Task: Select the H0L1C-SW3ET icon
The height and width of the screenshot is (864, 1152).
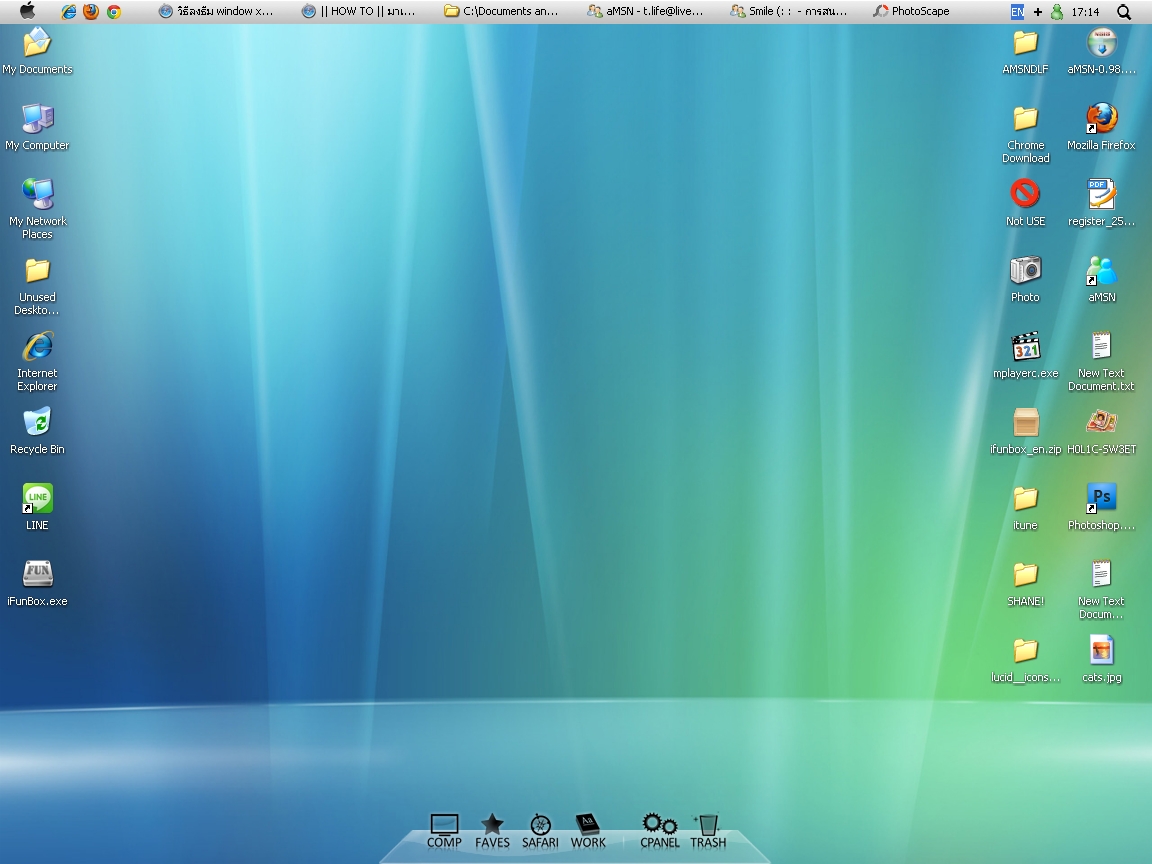Action: (1101, 431)
